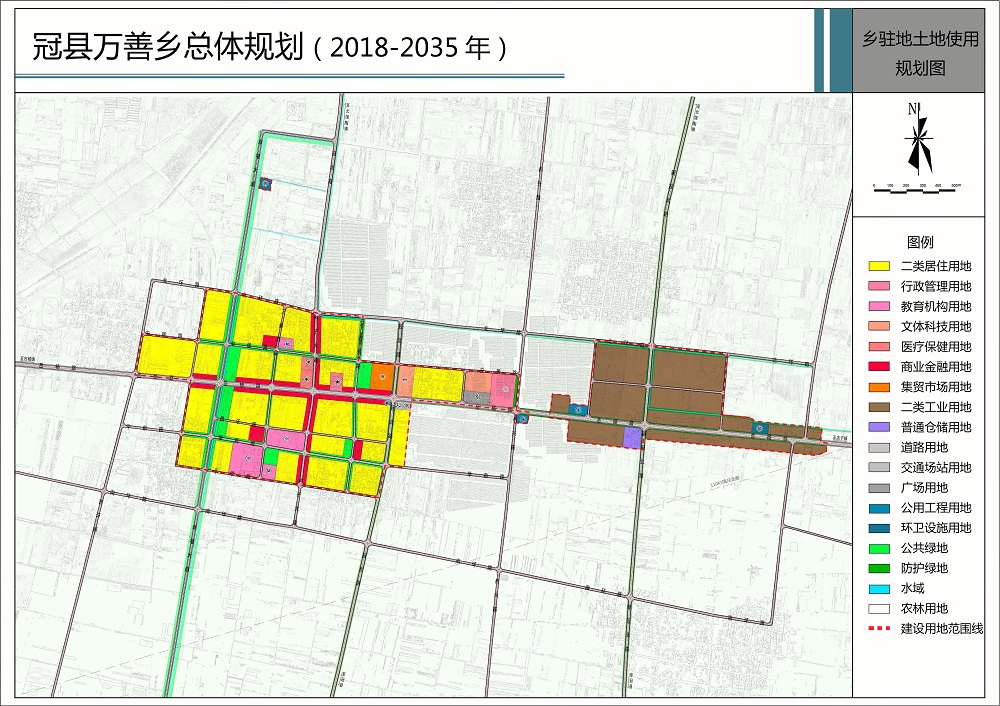Click the purple warehouse storage parcel

pos(631,437)
